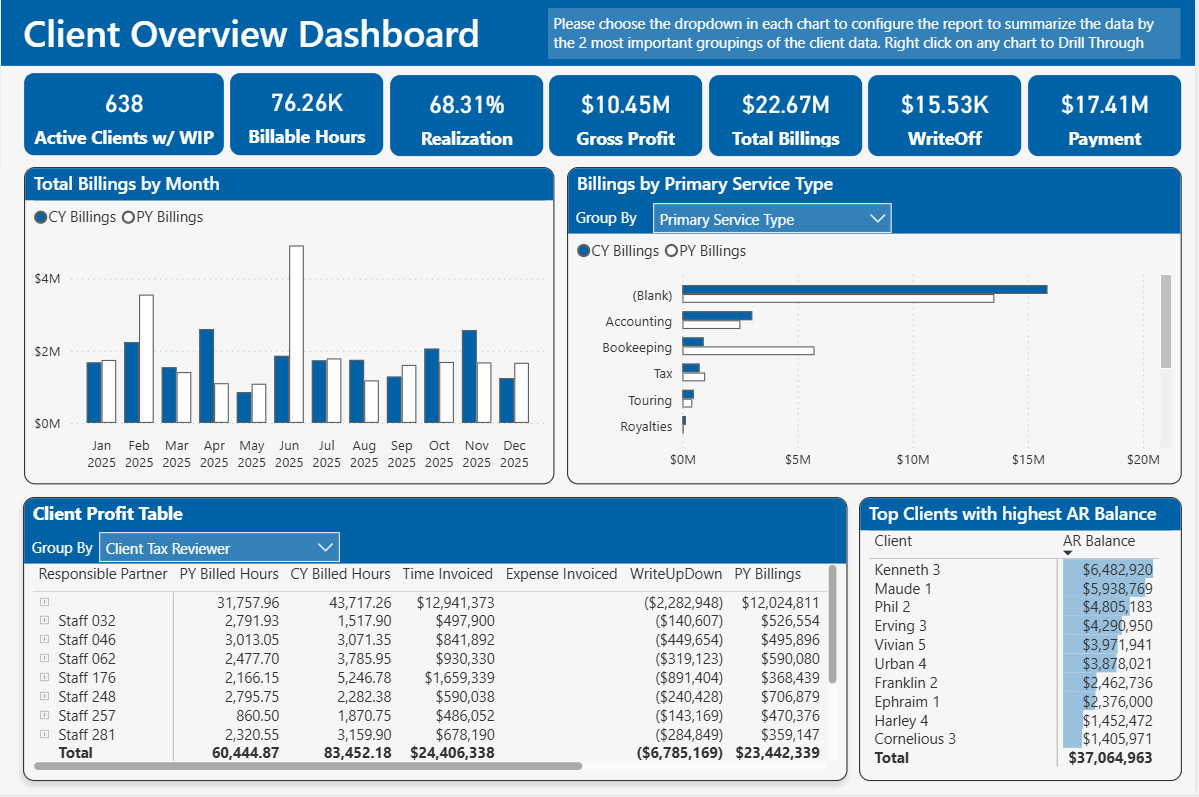
Task: Click the Bookeeping PY Billings bar
Action: [x=749, y=351]
